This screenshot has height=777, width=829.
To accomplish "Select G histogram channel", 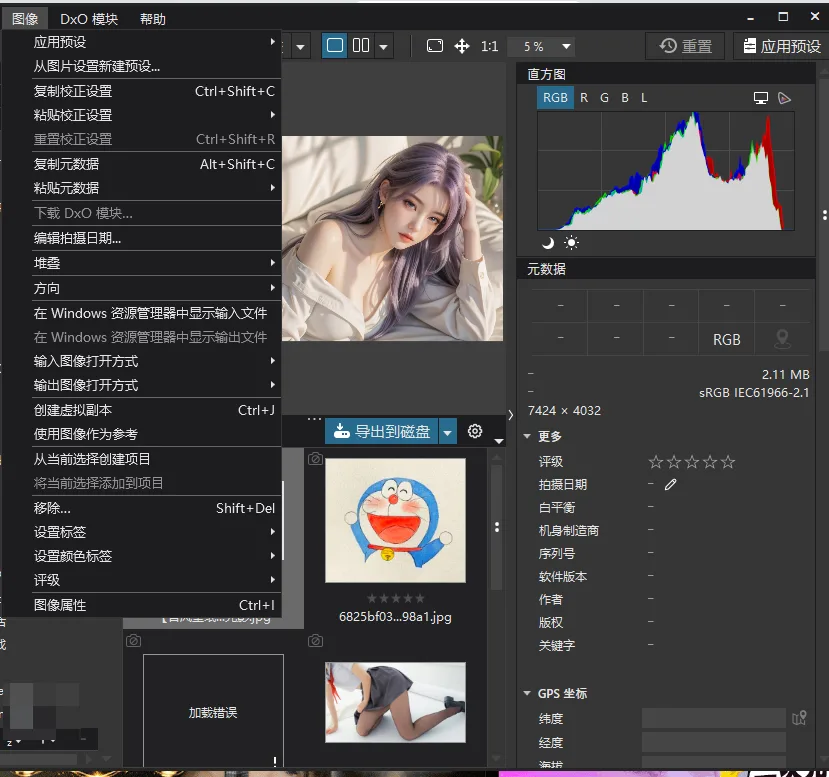I will 604,98.
